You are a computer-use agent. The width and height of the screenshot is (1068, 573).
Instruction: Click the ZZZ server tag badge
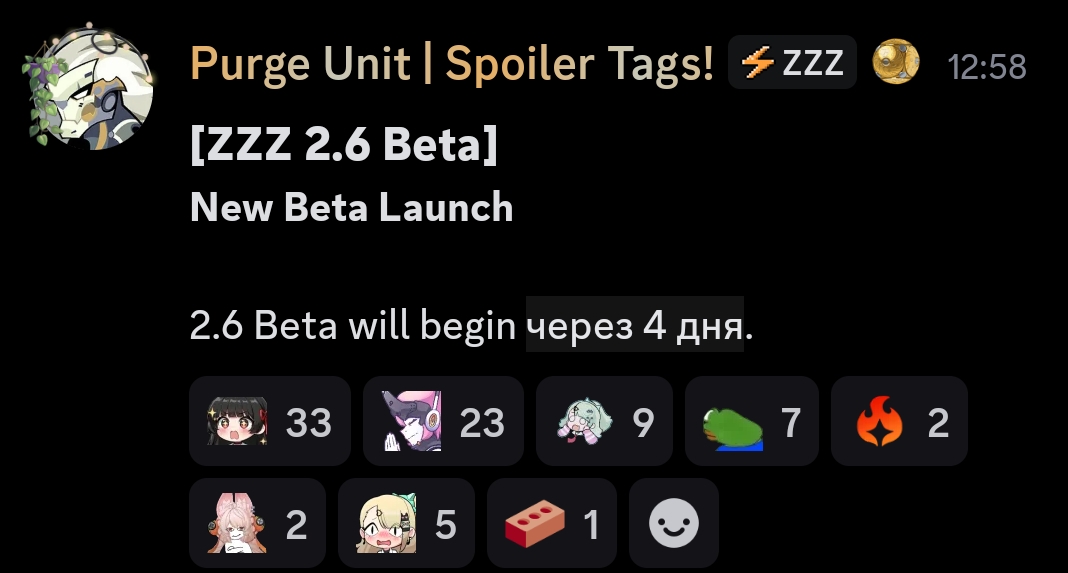792,63
